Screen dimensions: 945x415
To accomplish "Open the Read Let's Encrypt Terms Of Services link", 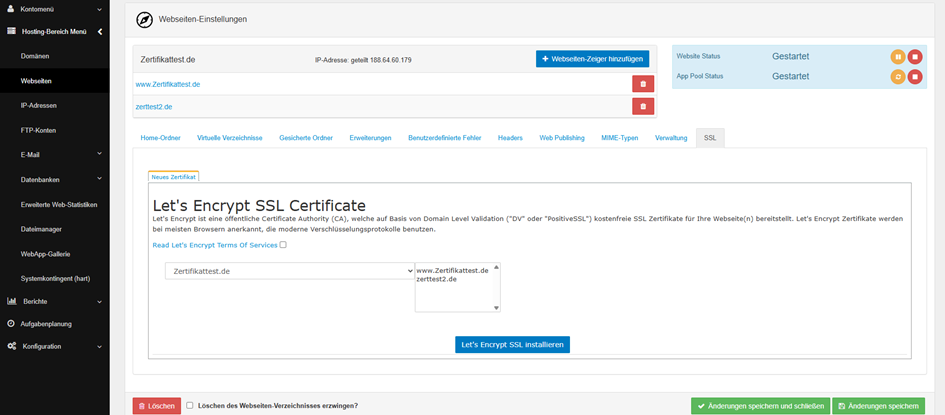I will 215,245.
